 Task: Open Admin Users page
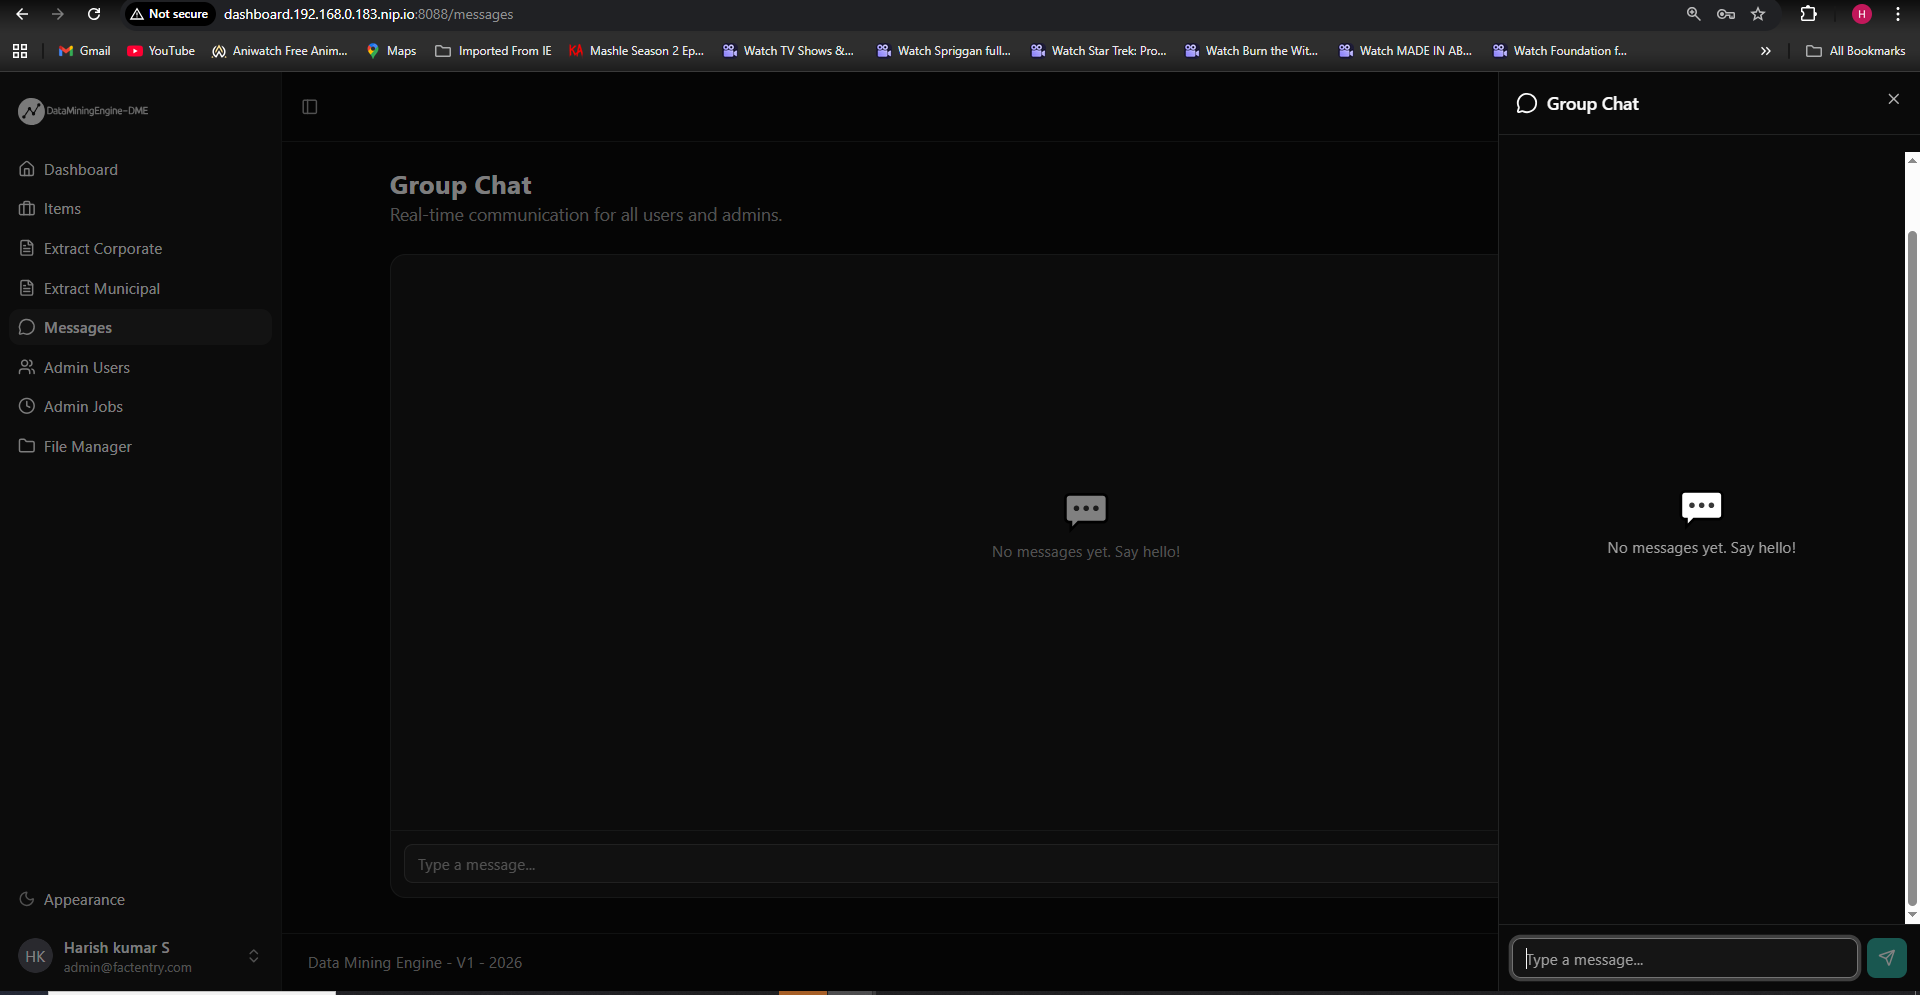coord(140,367)
